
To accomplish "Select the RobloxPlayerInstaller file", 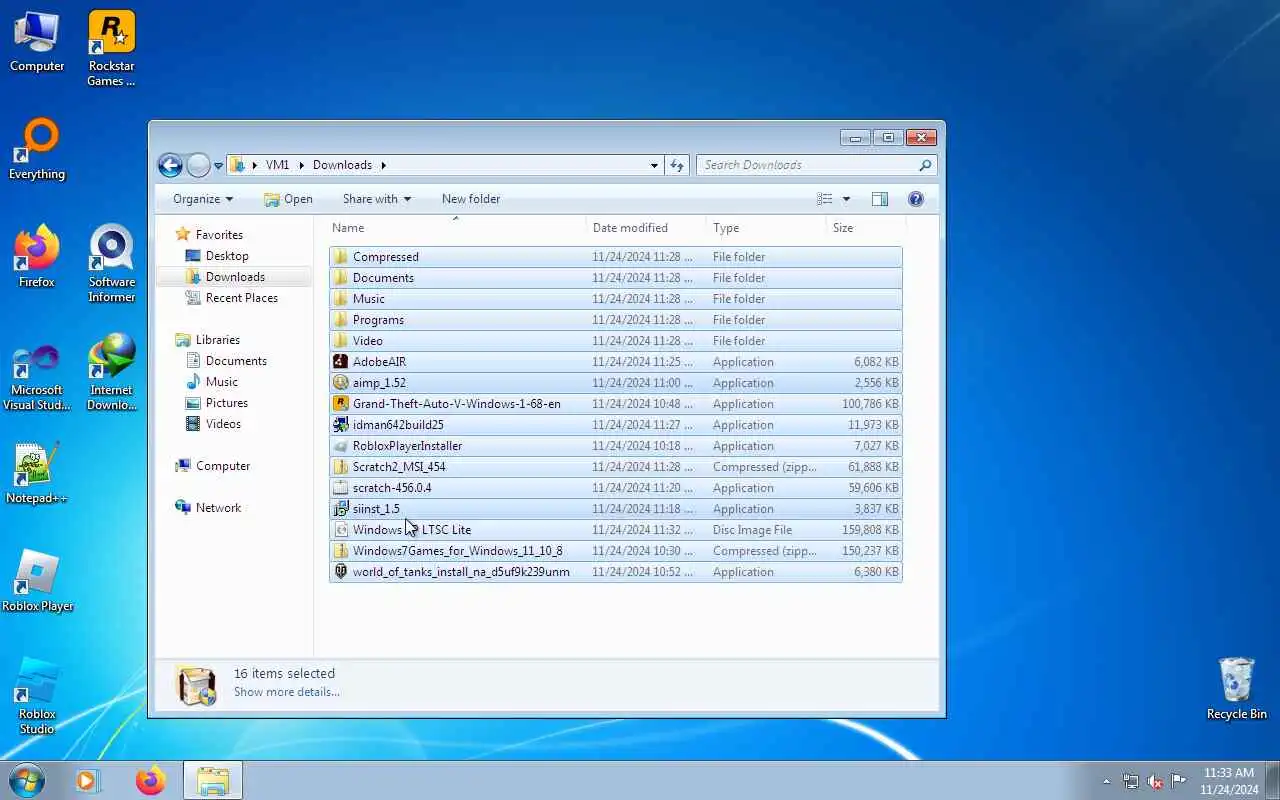I will click(x=616, y=446).
